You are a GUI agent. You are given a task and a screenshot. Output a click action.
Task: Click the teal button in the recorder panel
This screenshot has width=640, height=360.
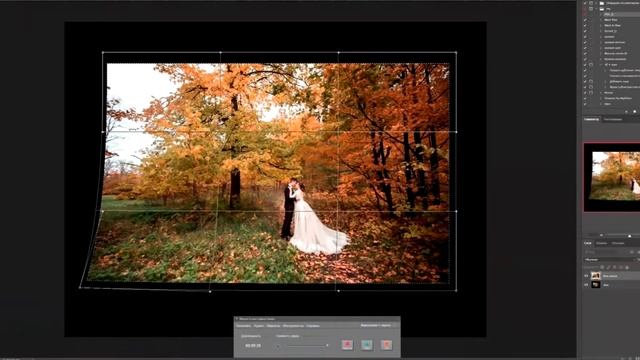[x=367, y=345]
